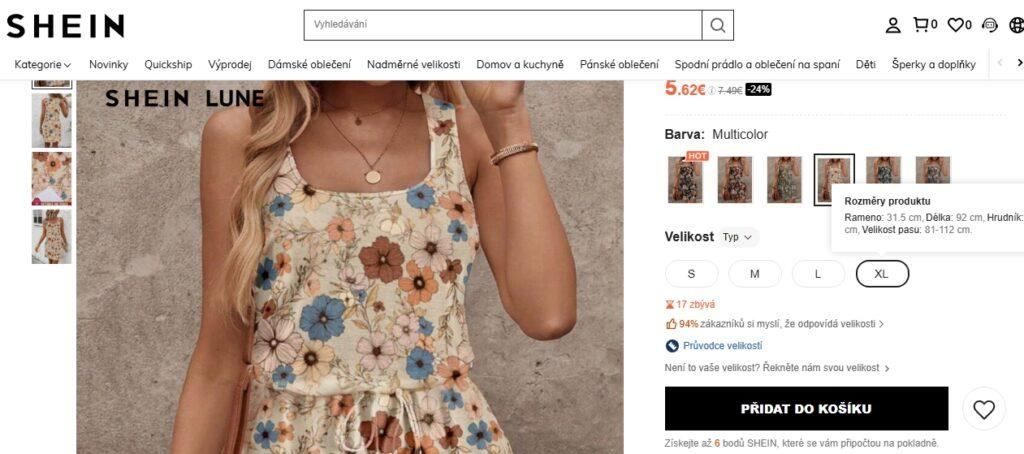Viewport: 1024px width, 454px height.
Task: Go to Dámské oblečení category
Action: pyautogui.click(x=309, y=65)
